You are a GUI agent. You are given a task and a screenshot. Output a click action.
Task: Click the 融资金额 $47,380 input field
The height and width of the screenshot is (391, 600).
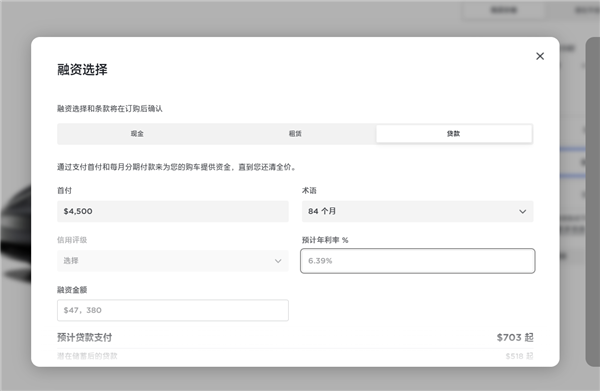[x=173, y=310]
